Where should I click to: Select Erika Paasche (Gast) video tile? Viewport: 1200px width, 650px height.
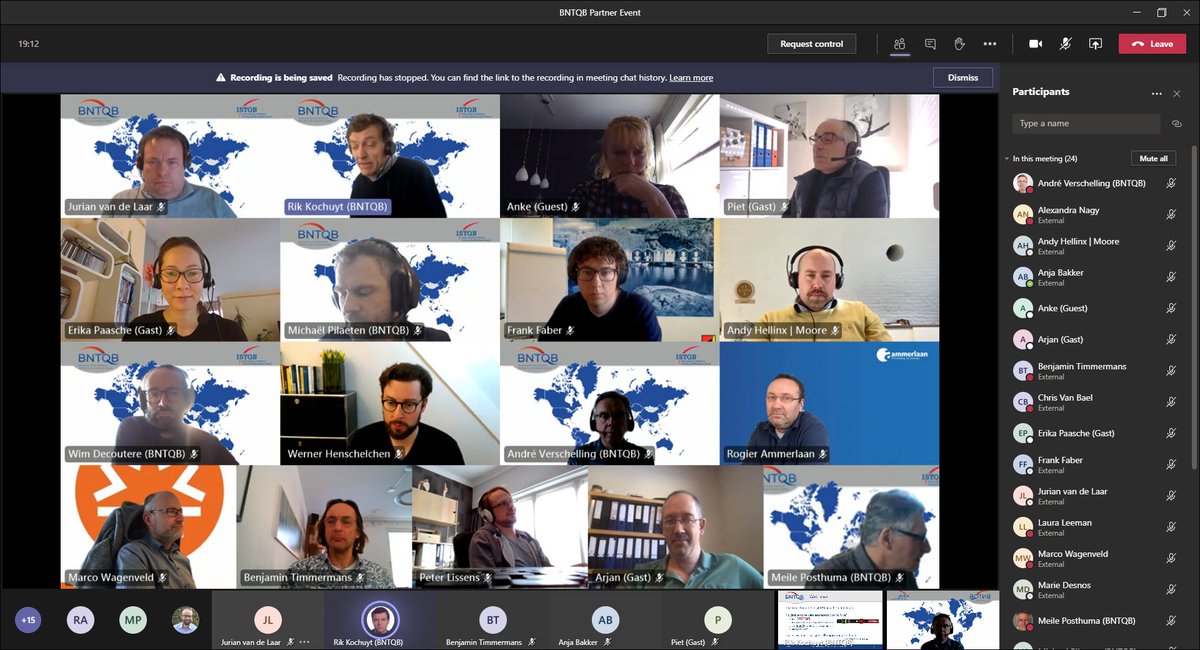tap(170, 280)
